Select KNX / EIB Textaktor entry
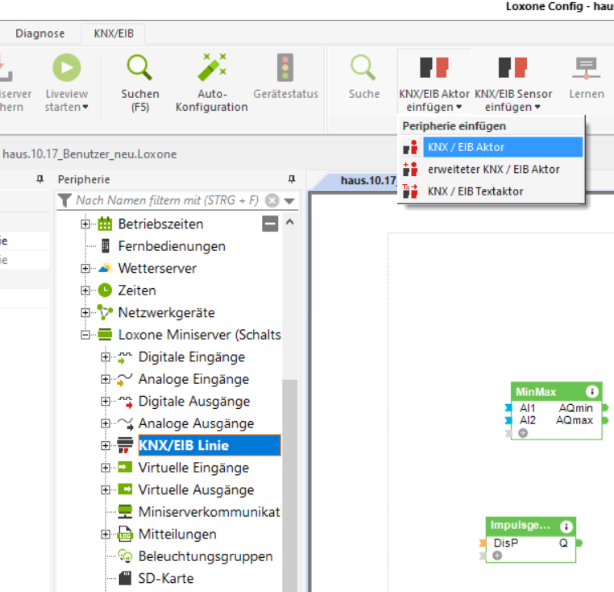This screenshot has width=614, height=592. point(475,191)
